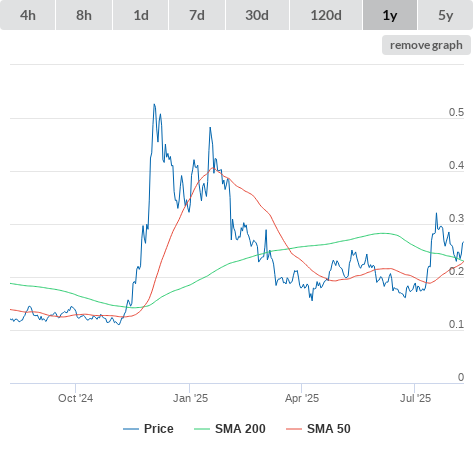
Task: Click the SMA 50 peak near 0.4
Action: pyautogui.click(x=213, y=168)
